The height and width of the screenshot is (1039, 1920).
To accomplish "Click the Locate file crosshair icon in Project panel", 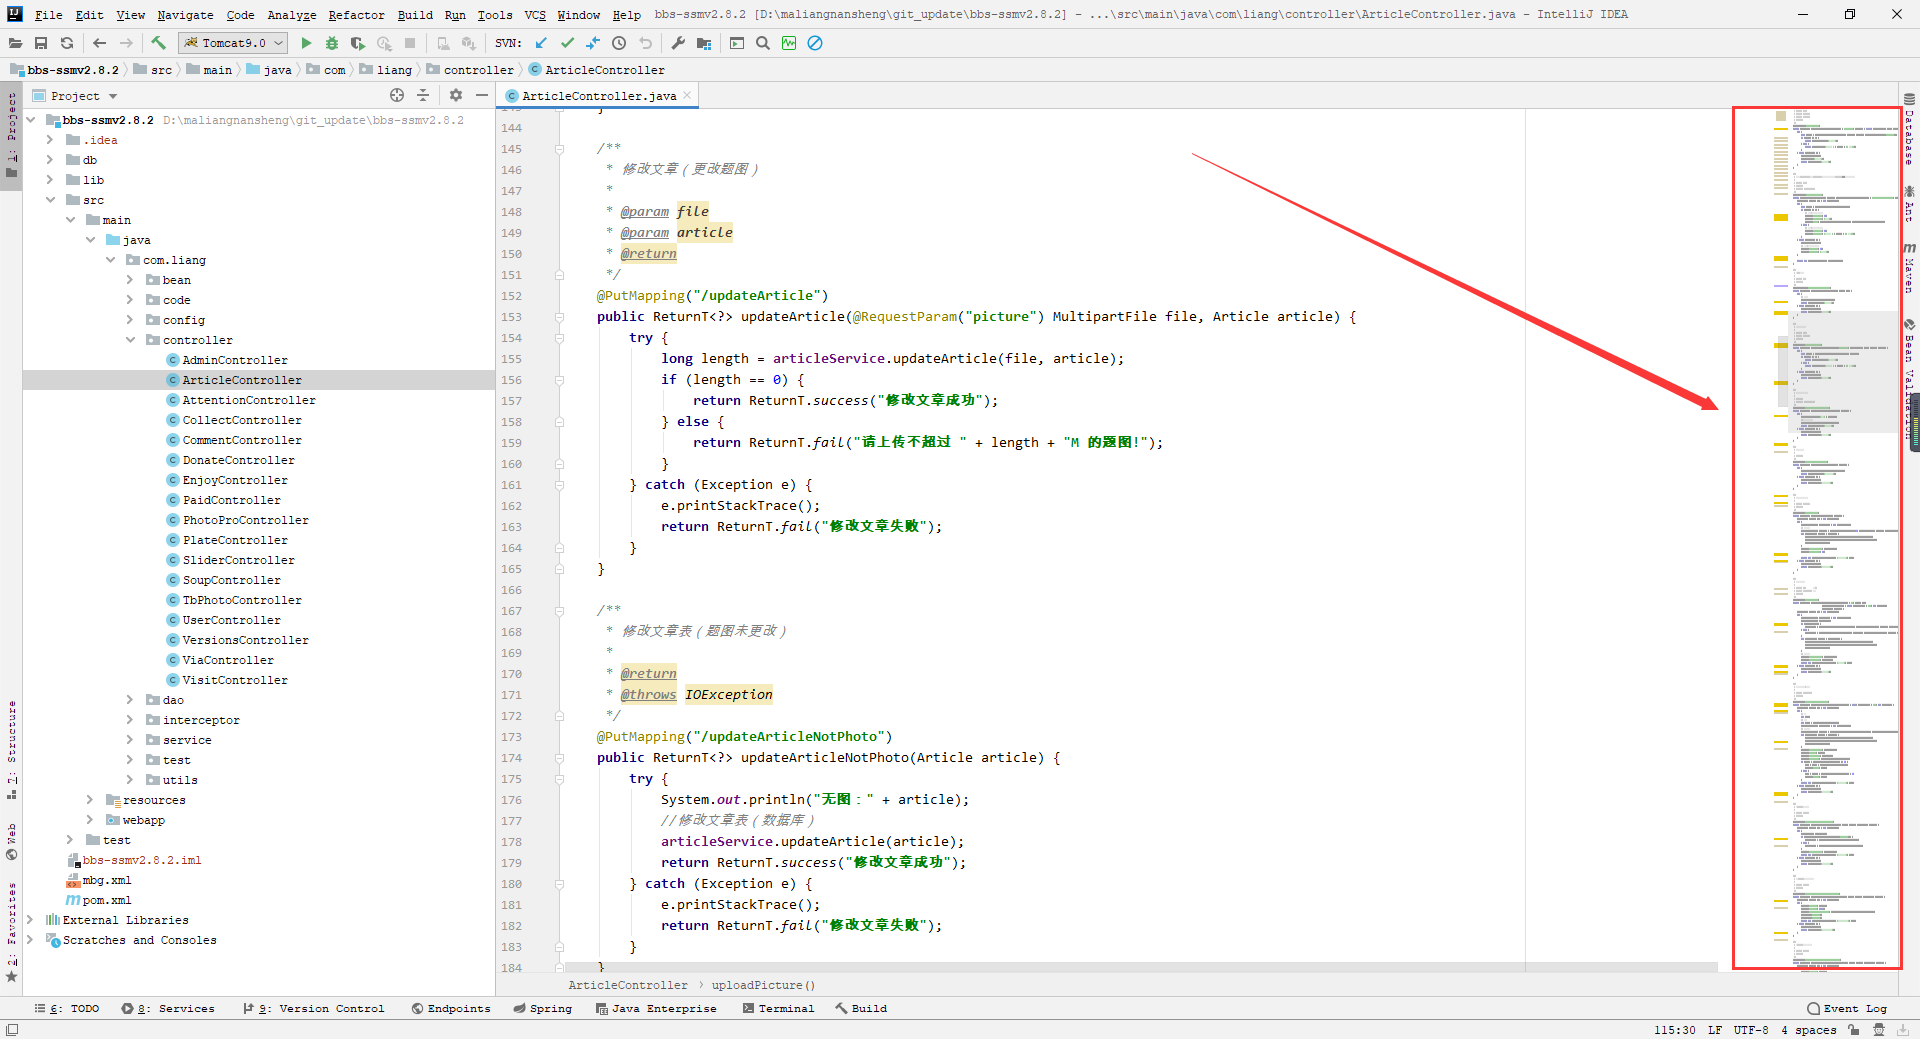I will tap(397, 95).
